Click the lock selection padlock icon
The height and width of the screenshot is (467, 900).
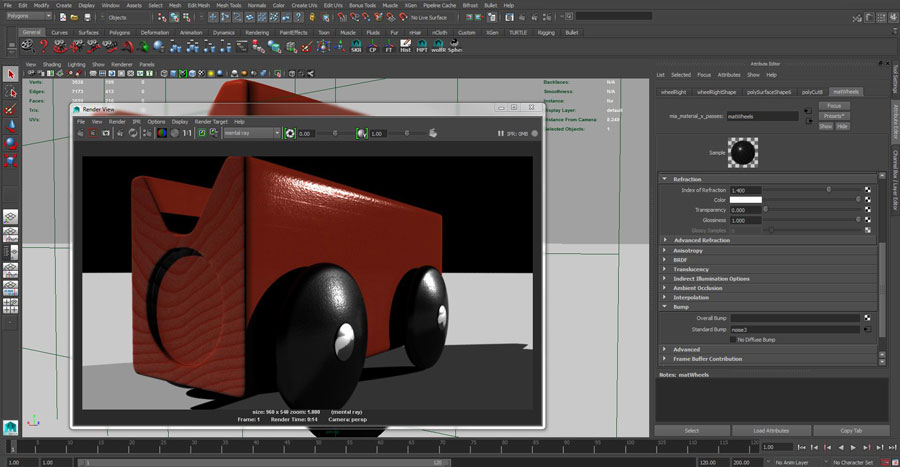click(312, 17)
